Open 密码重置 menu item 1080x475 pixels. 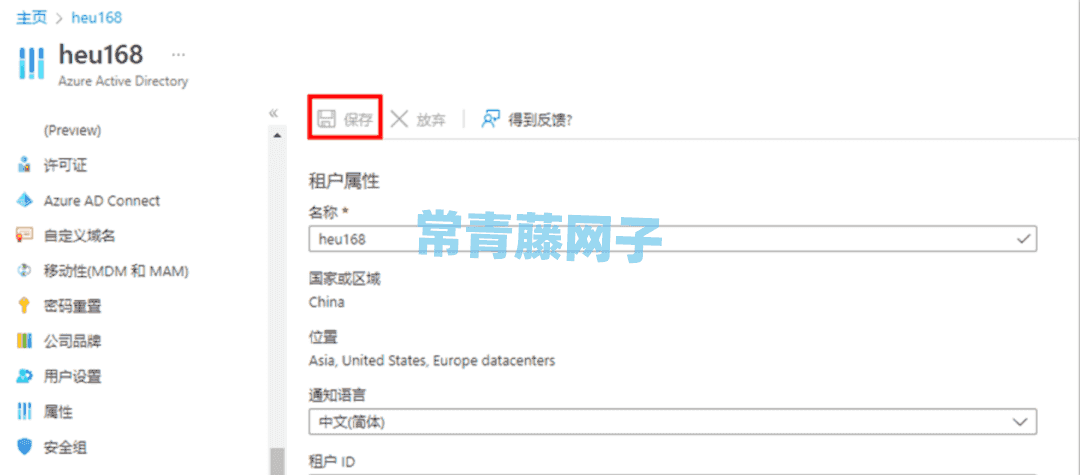[72, 306]
